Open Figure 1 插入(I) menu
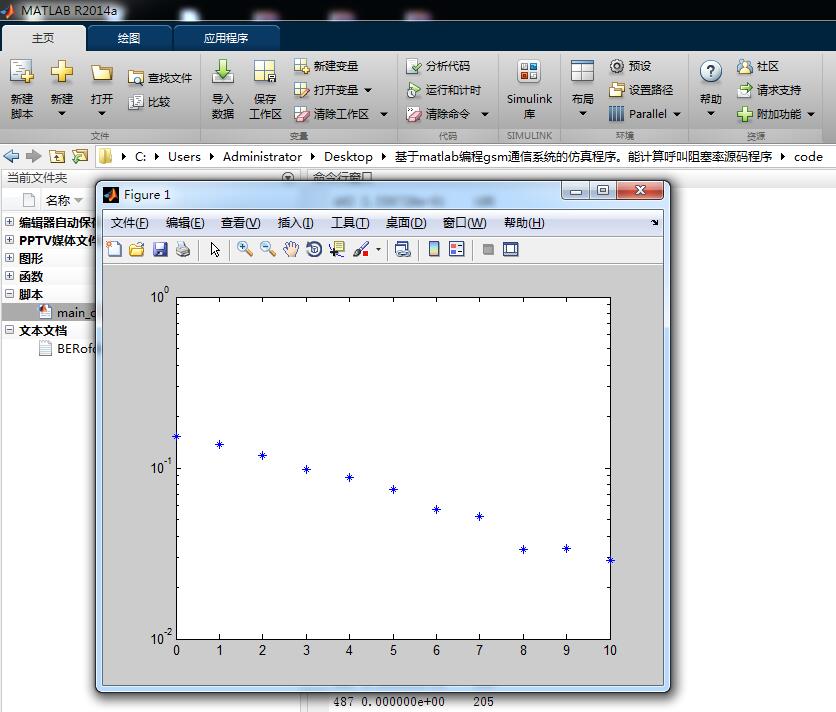836x712 pixels. pos(295,223)
